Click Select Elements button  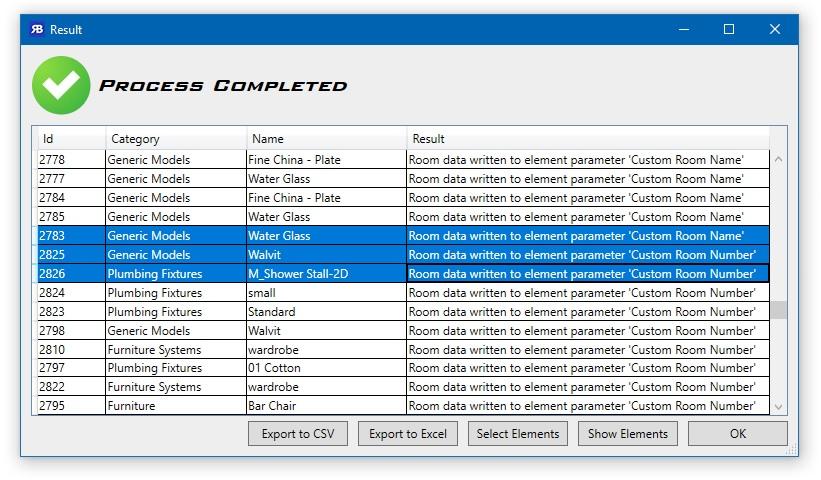pos(518,433)
